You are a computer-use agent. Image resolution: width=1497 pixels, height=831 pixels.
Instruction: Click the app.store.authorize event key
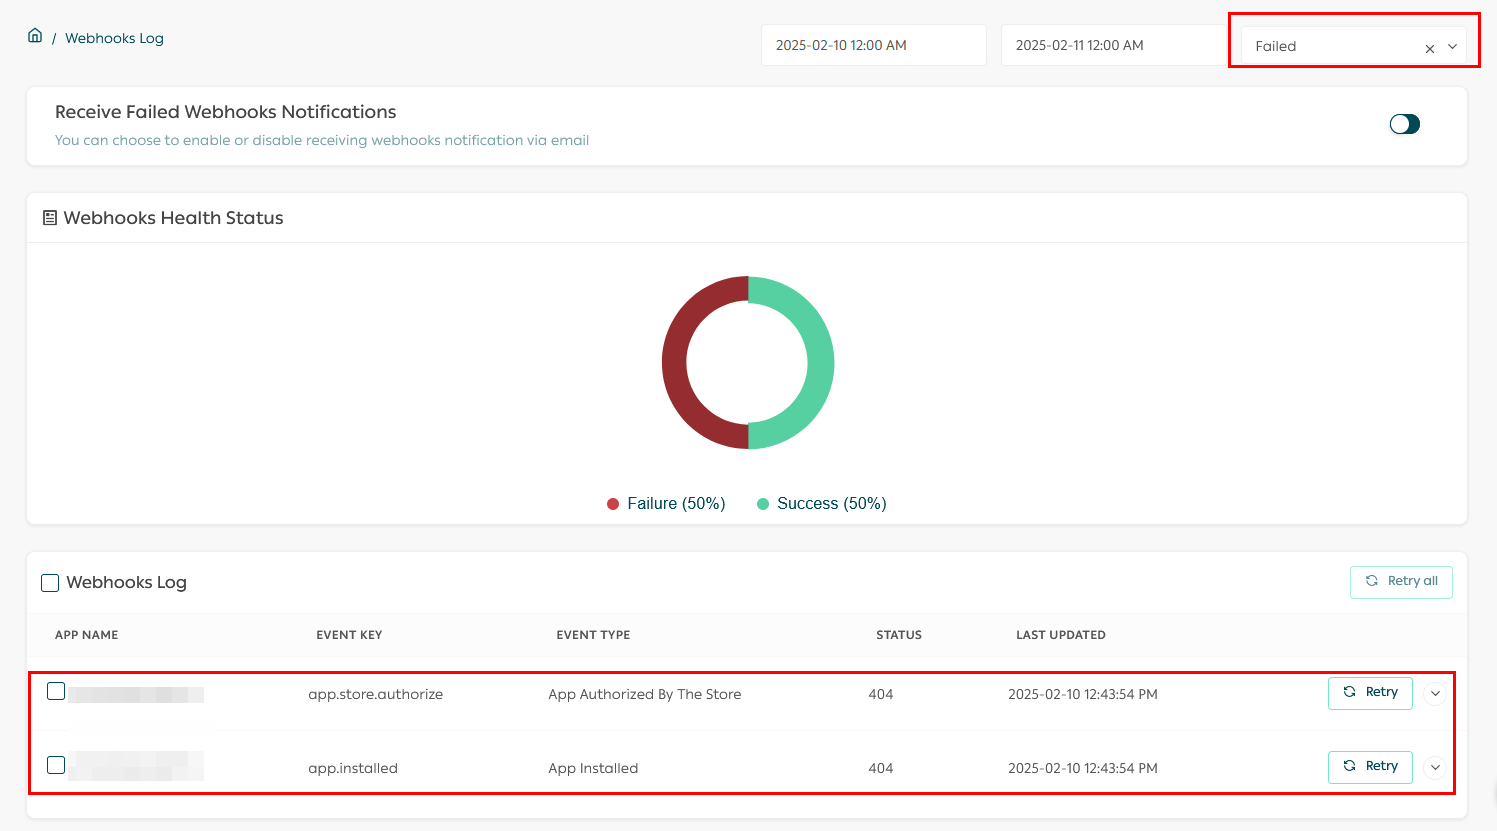(x=375, y=695)
